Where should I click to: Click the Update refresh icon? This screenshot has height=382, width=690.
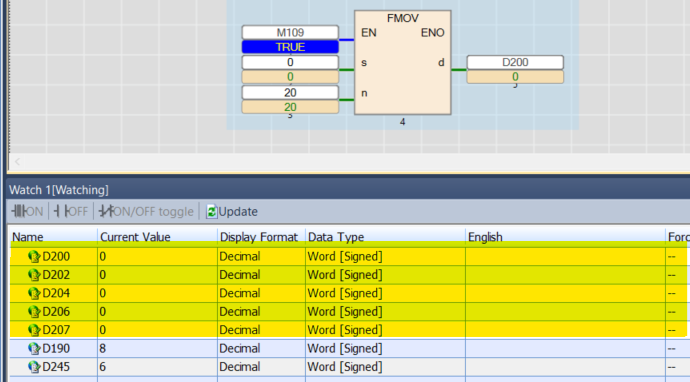click(212, 212)
